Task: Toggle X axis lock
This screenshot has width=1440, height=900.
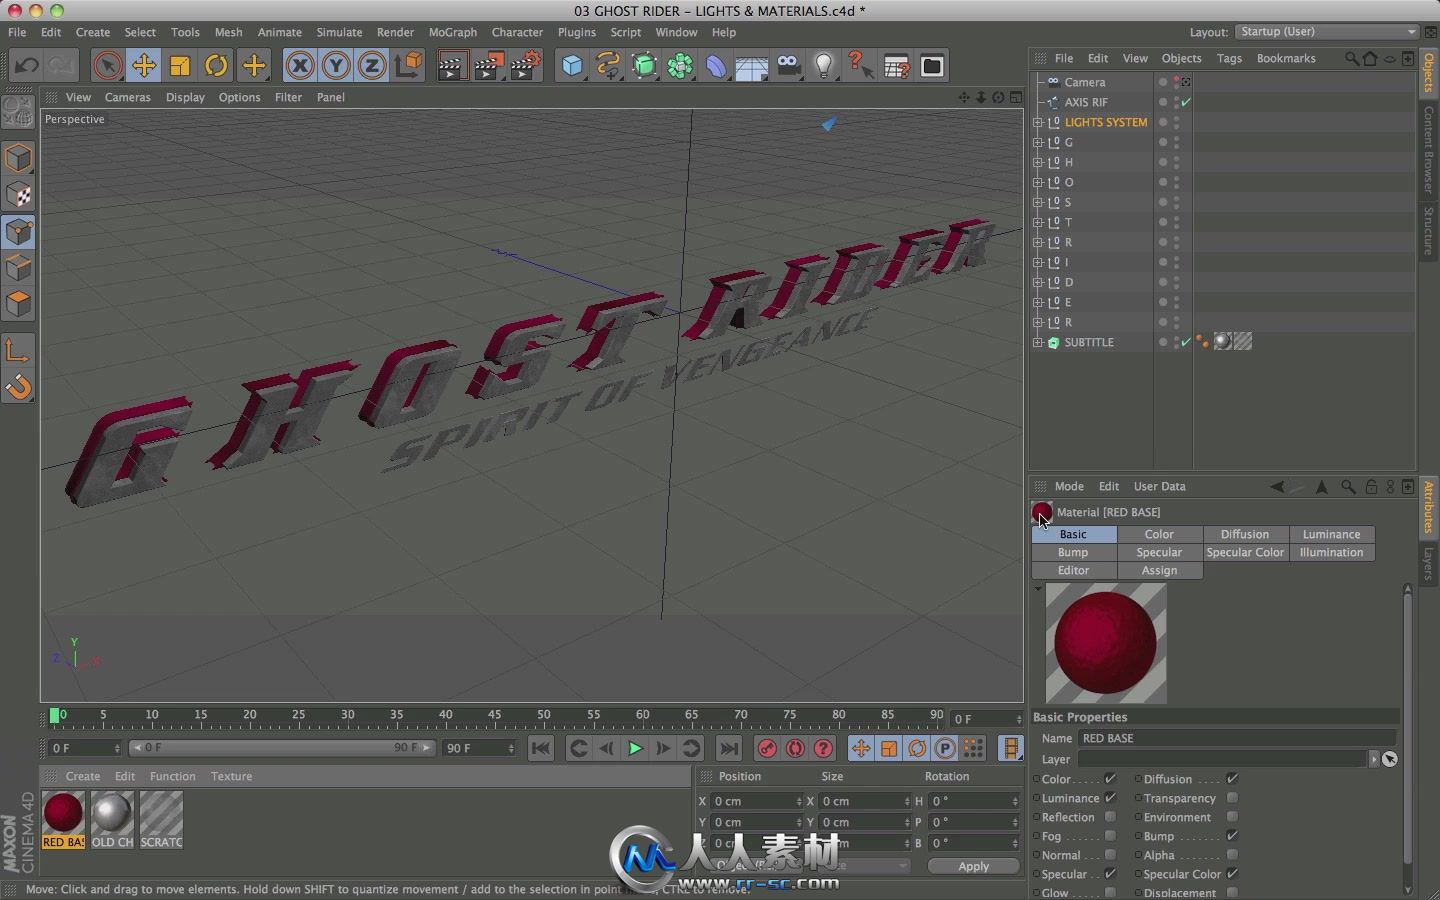Action: pos(299,66)
